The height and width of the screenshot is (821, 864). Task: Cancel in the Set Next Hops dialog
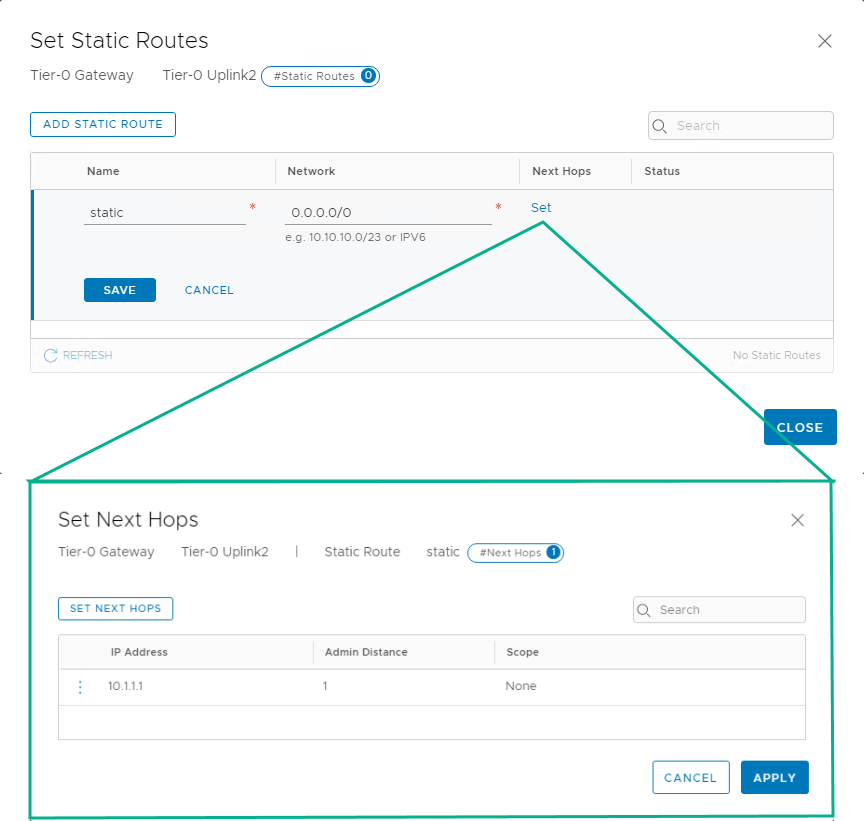pyautogui.click(x=691, y=777)
